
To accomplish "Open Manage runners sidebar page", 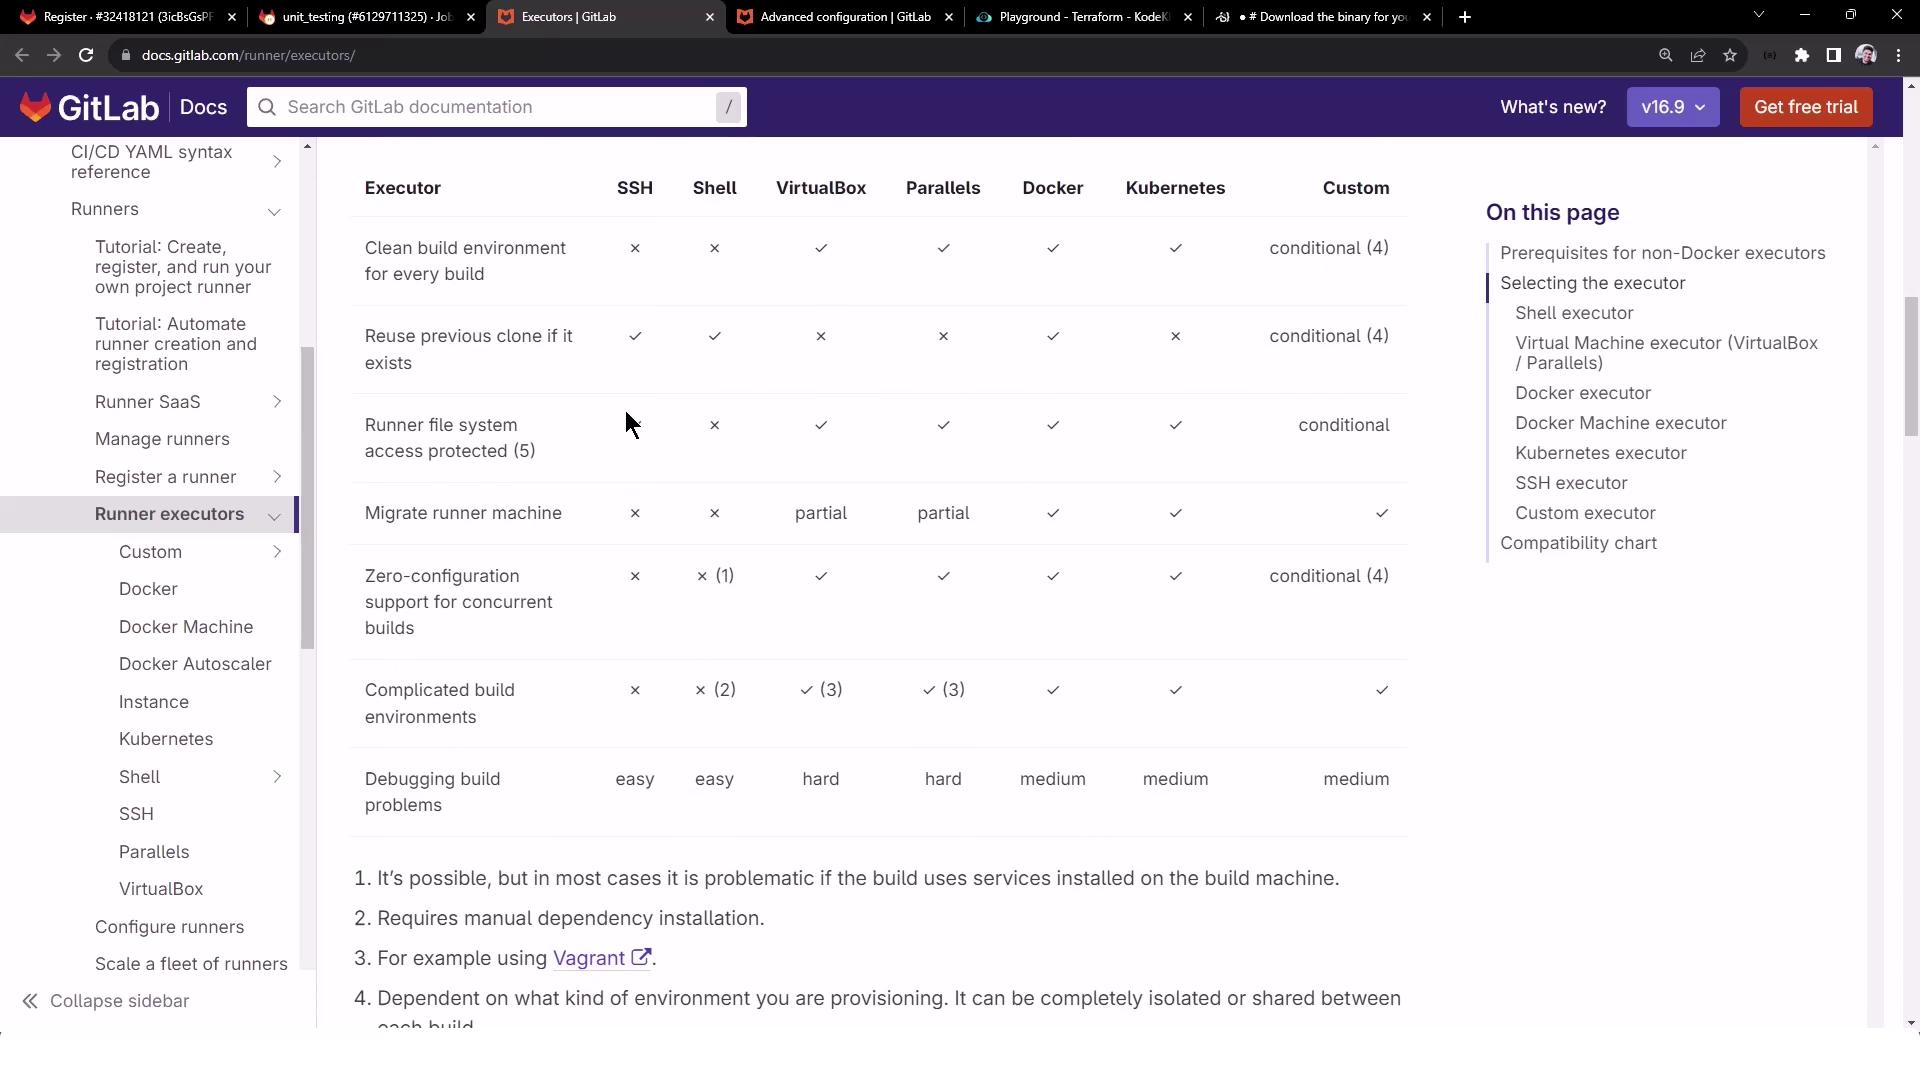I will (x=162, y=439).
